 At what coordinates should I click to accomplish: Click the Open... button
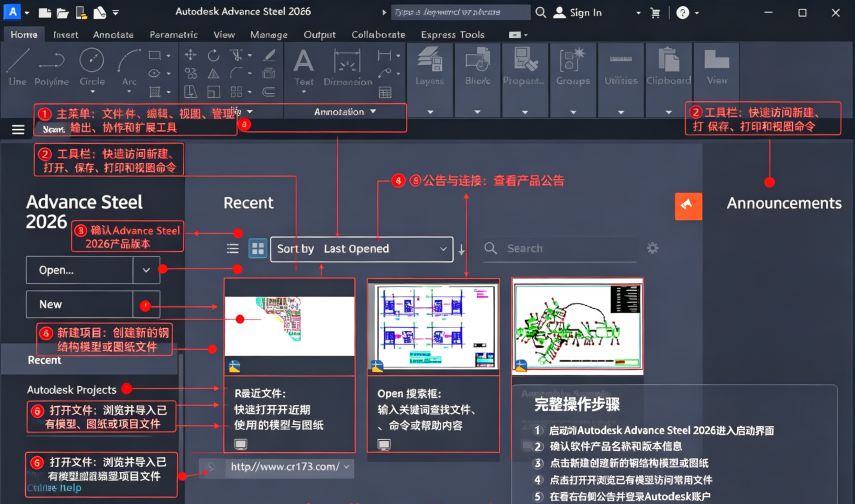pos(80,270)
